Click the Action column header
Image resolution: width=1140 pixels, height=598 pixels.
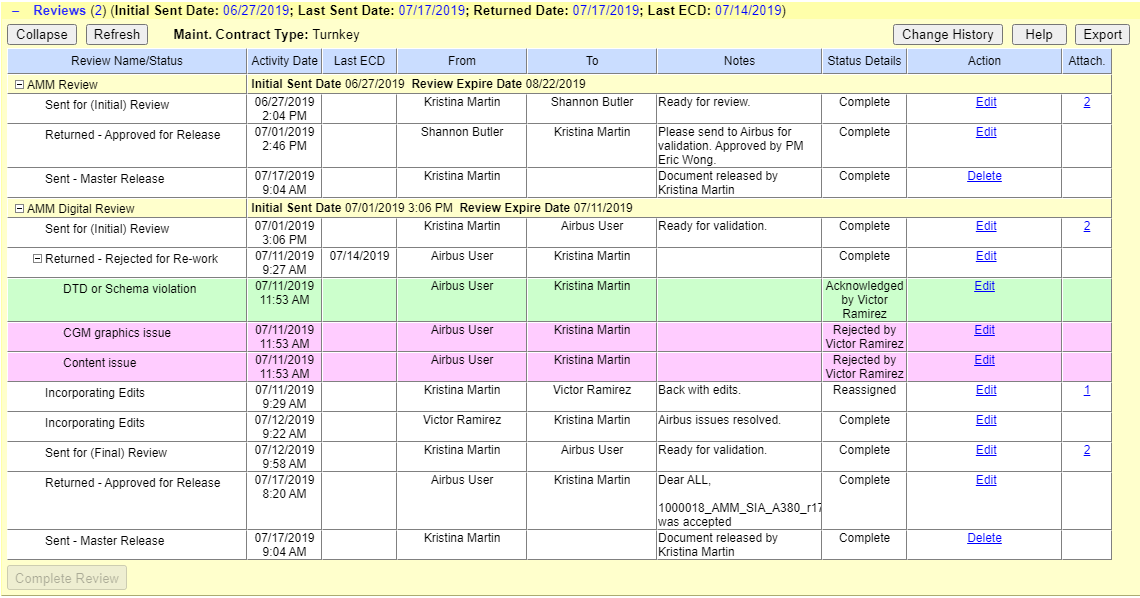[x=984, y=61]
